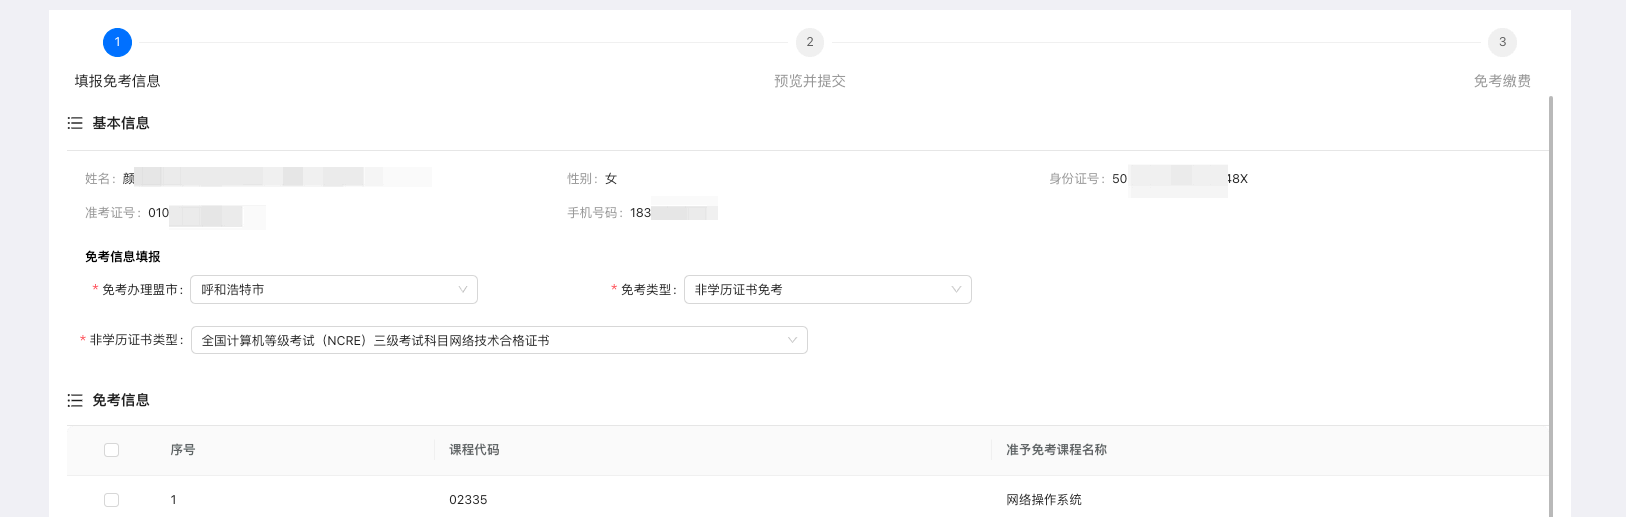Go to the 预览并提交 step

(810, 81)
